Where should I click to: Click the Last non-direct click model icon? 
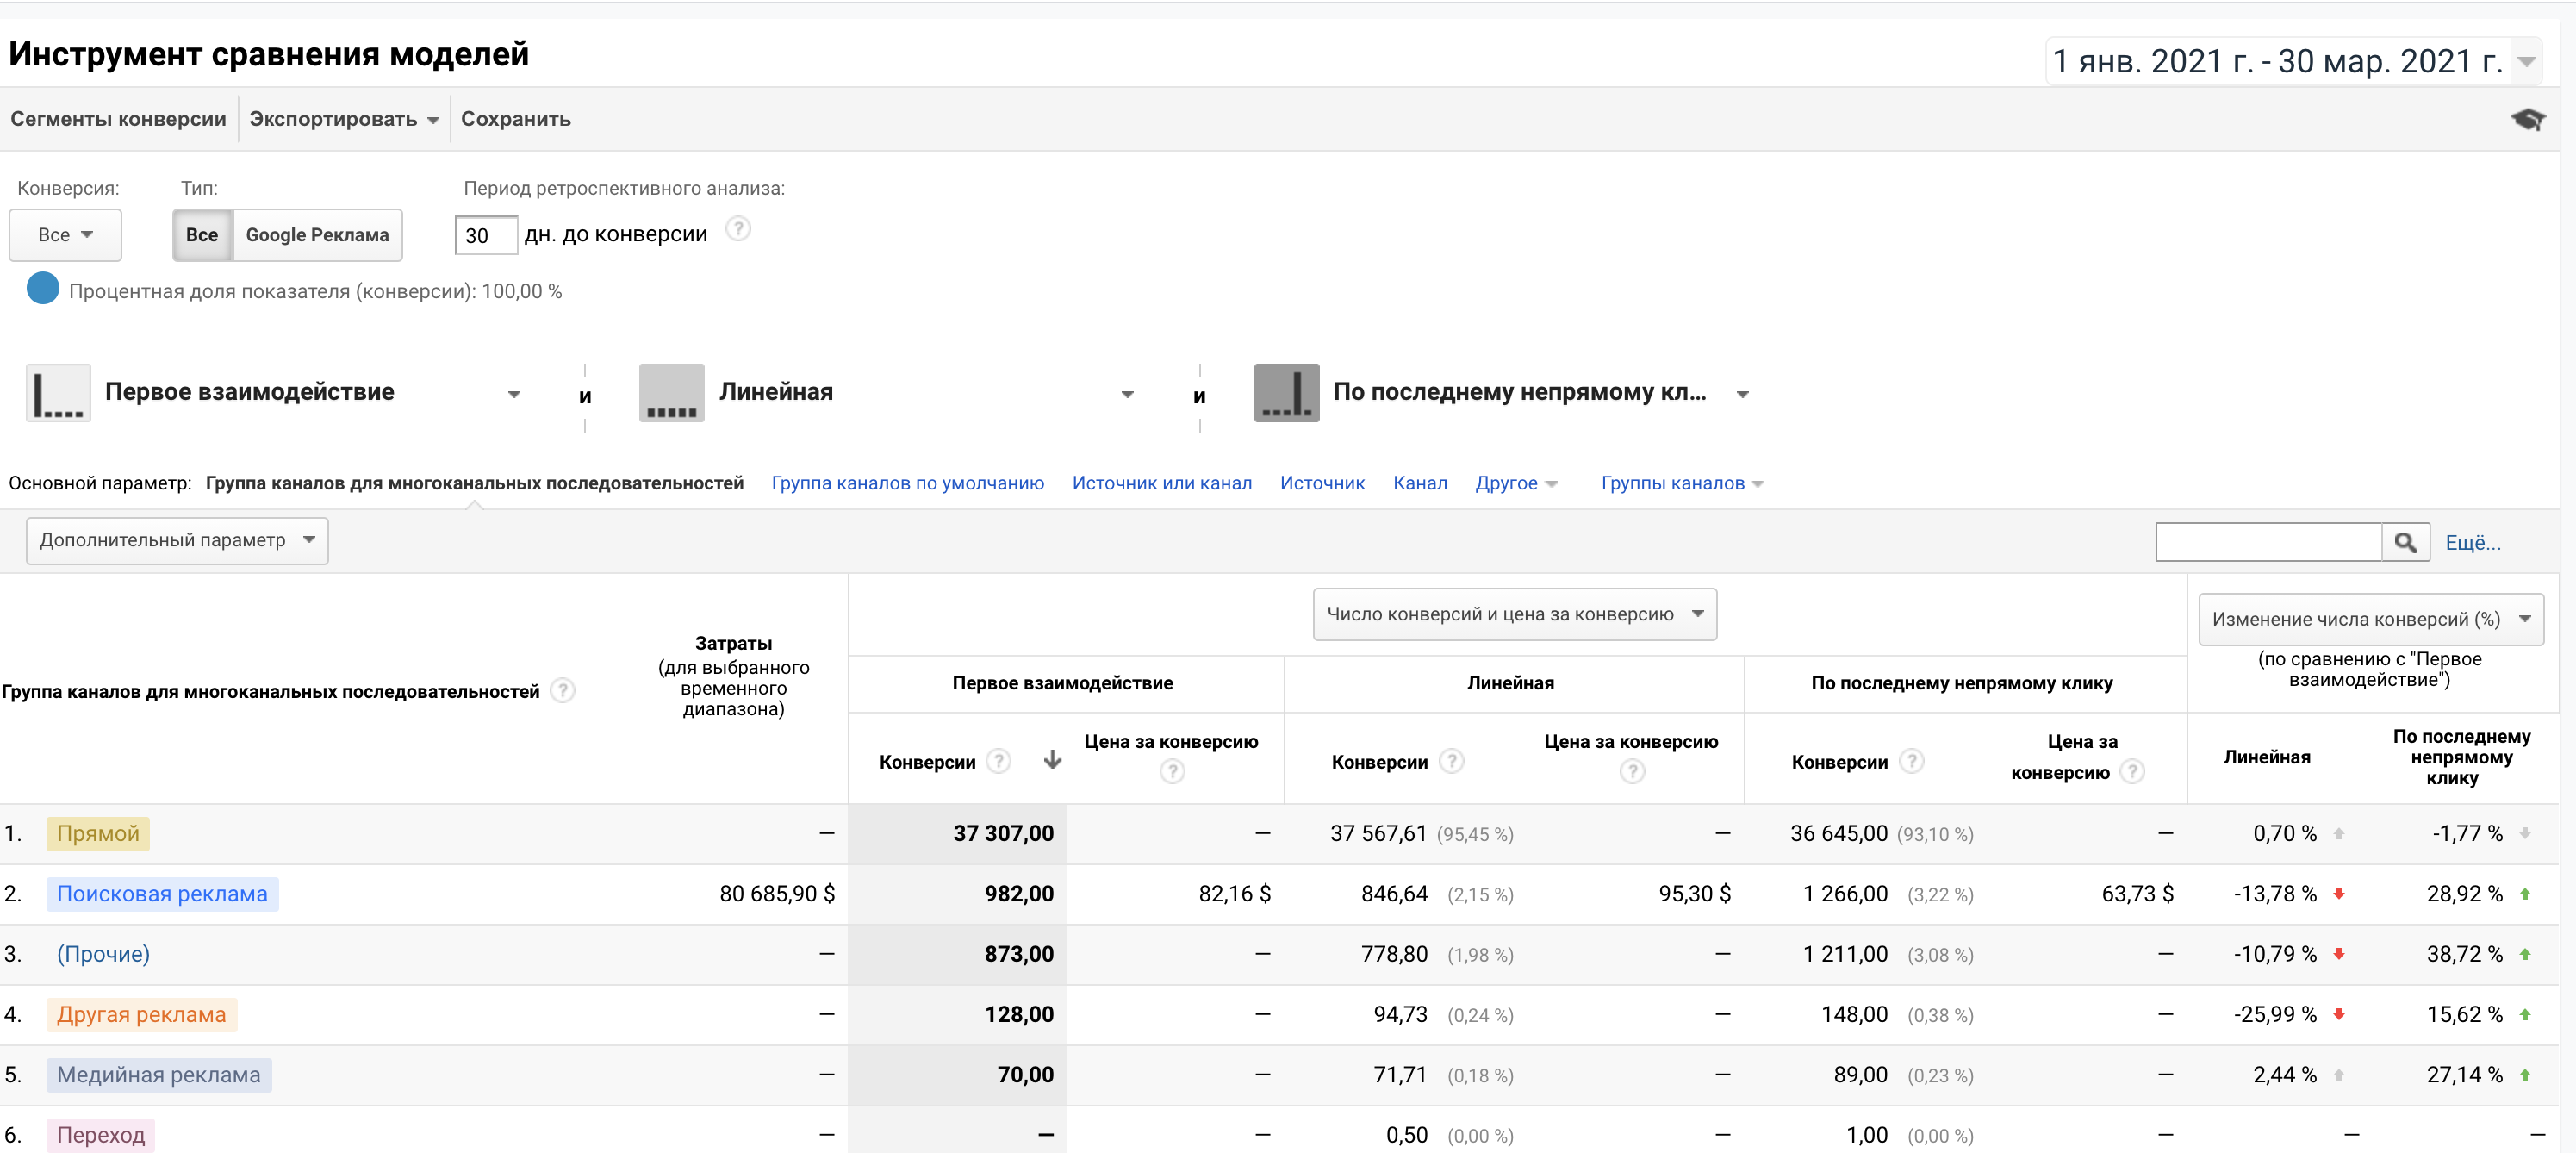pos(1286,393)
